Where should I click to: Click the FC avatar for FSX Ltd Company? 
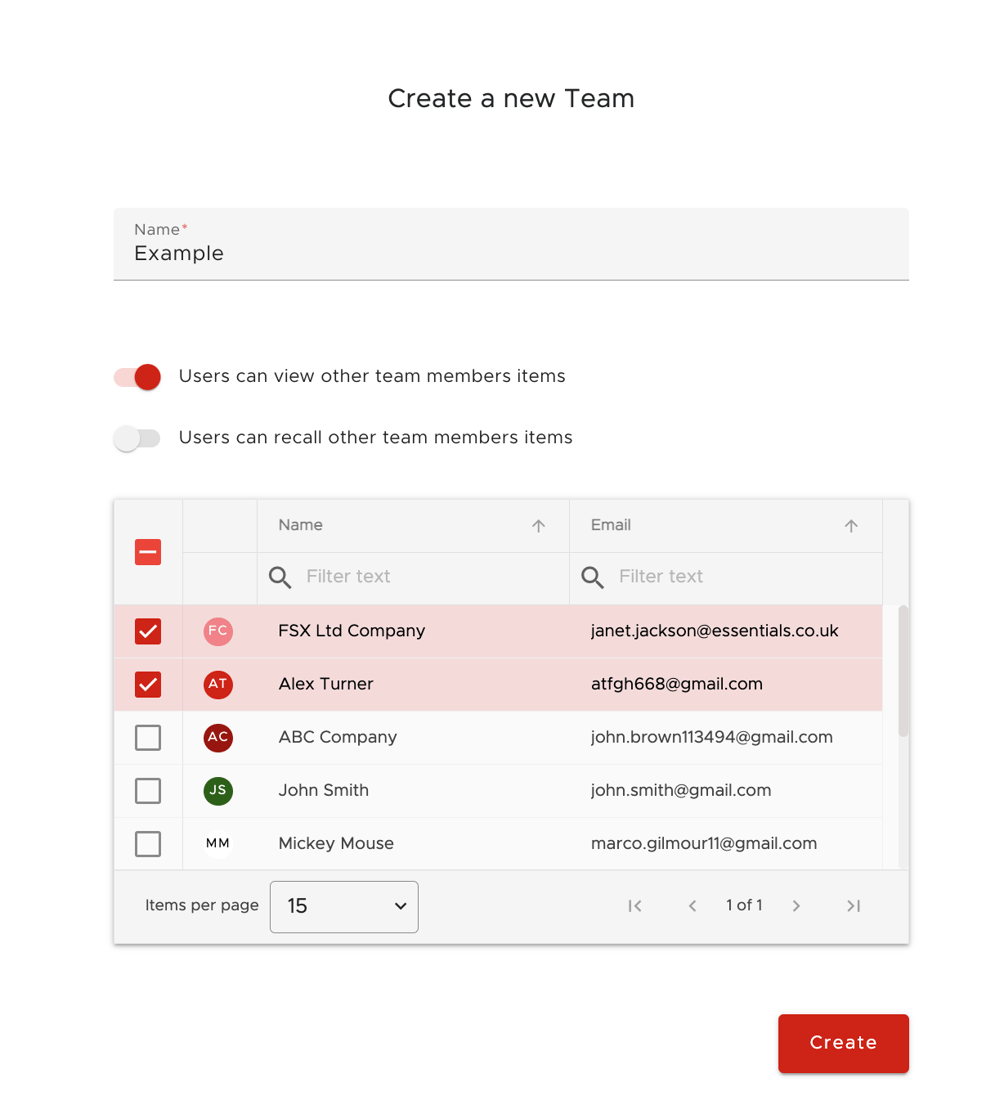(x=218, y=631)
